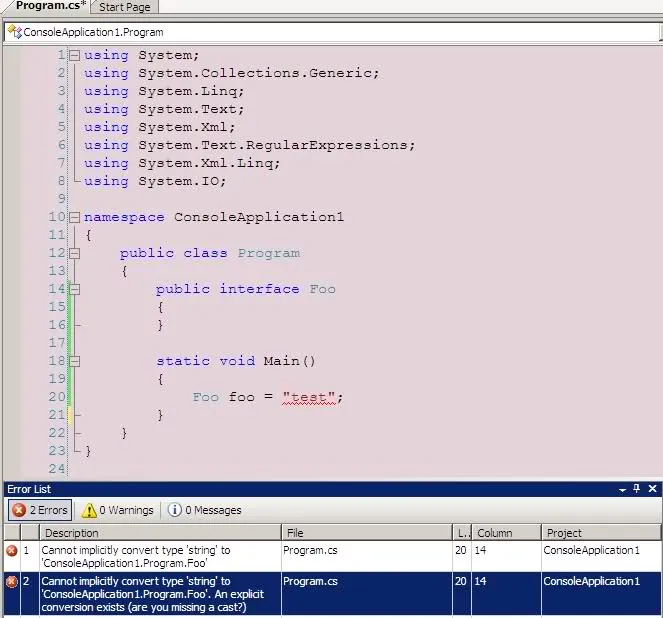The image size is (663, 618).
Task: Click 'System.Collections.Generic' on line 2
Action: [255, 73]
